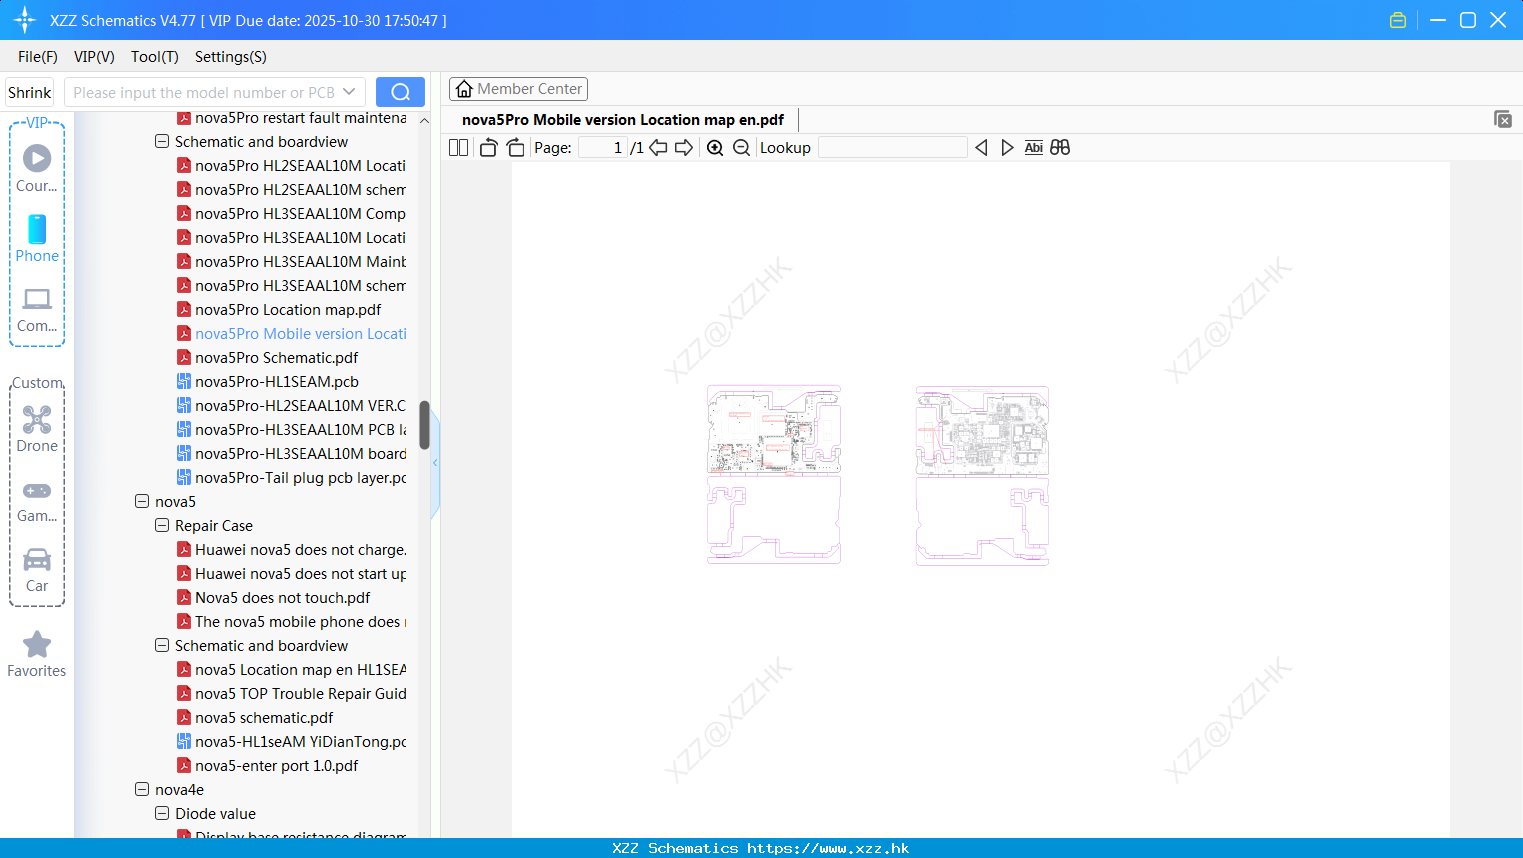Collapse the left panel via splitter handle

[x=435, y=463]
